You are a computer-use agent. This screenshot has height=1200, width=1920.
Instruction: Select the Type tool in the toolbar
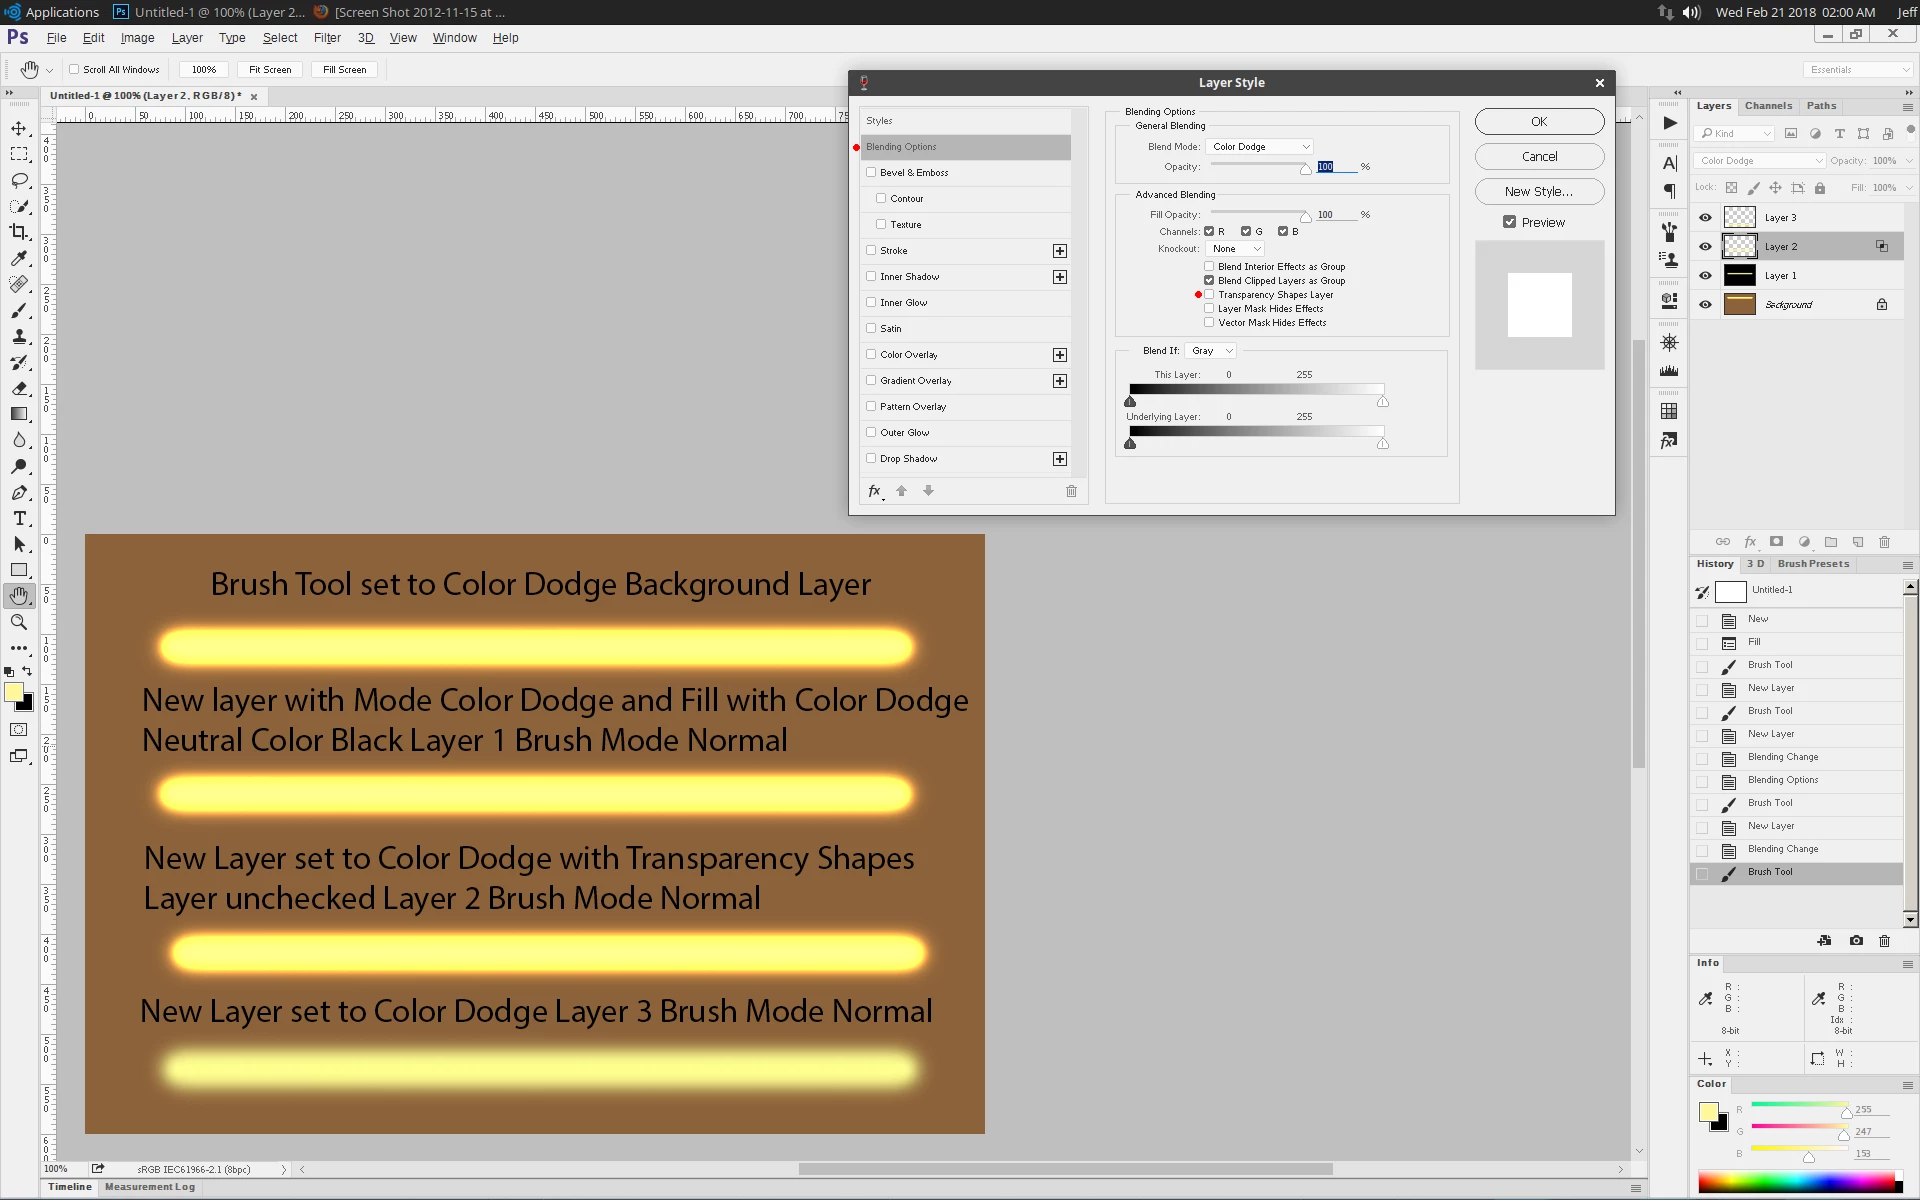(x=19, y=518)
